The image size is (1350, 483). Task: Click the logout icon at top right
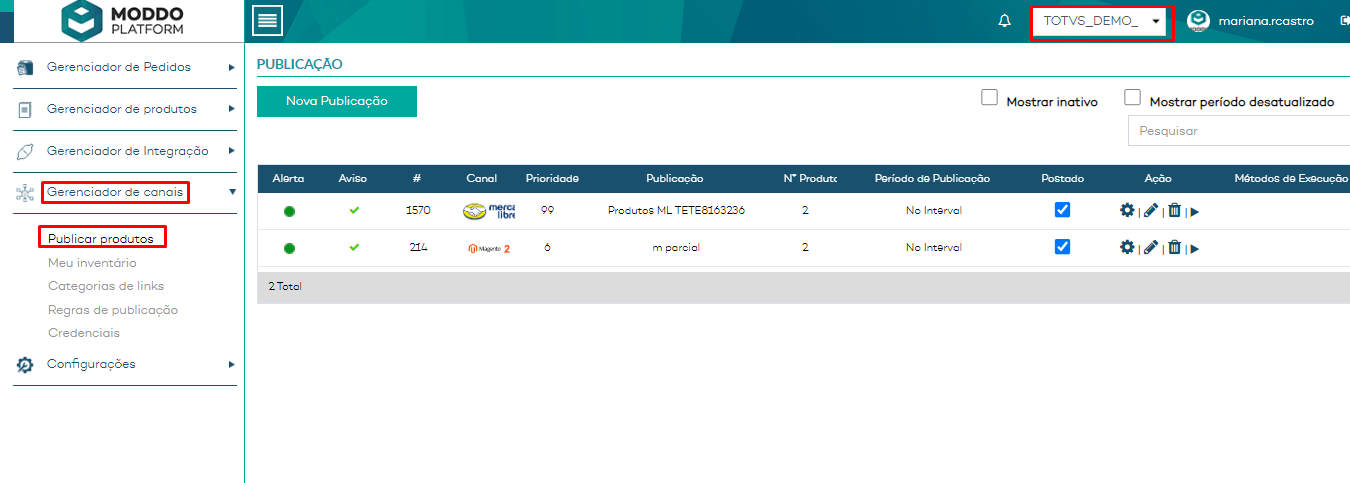(x=1344, y=20)
